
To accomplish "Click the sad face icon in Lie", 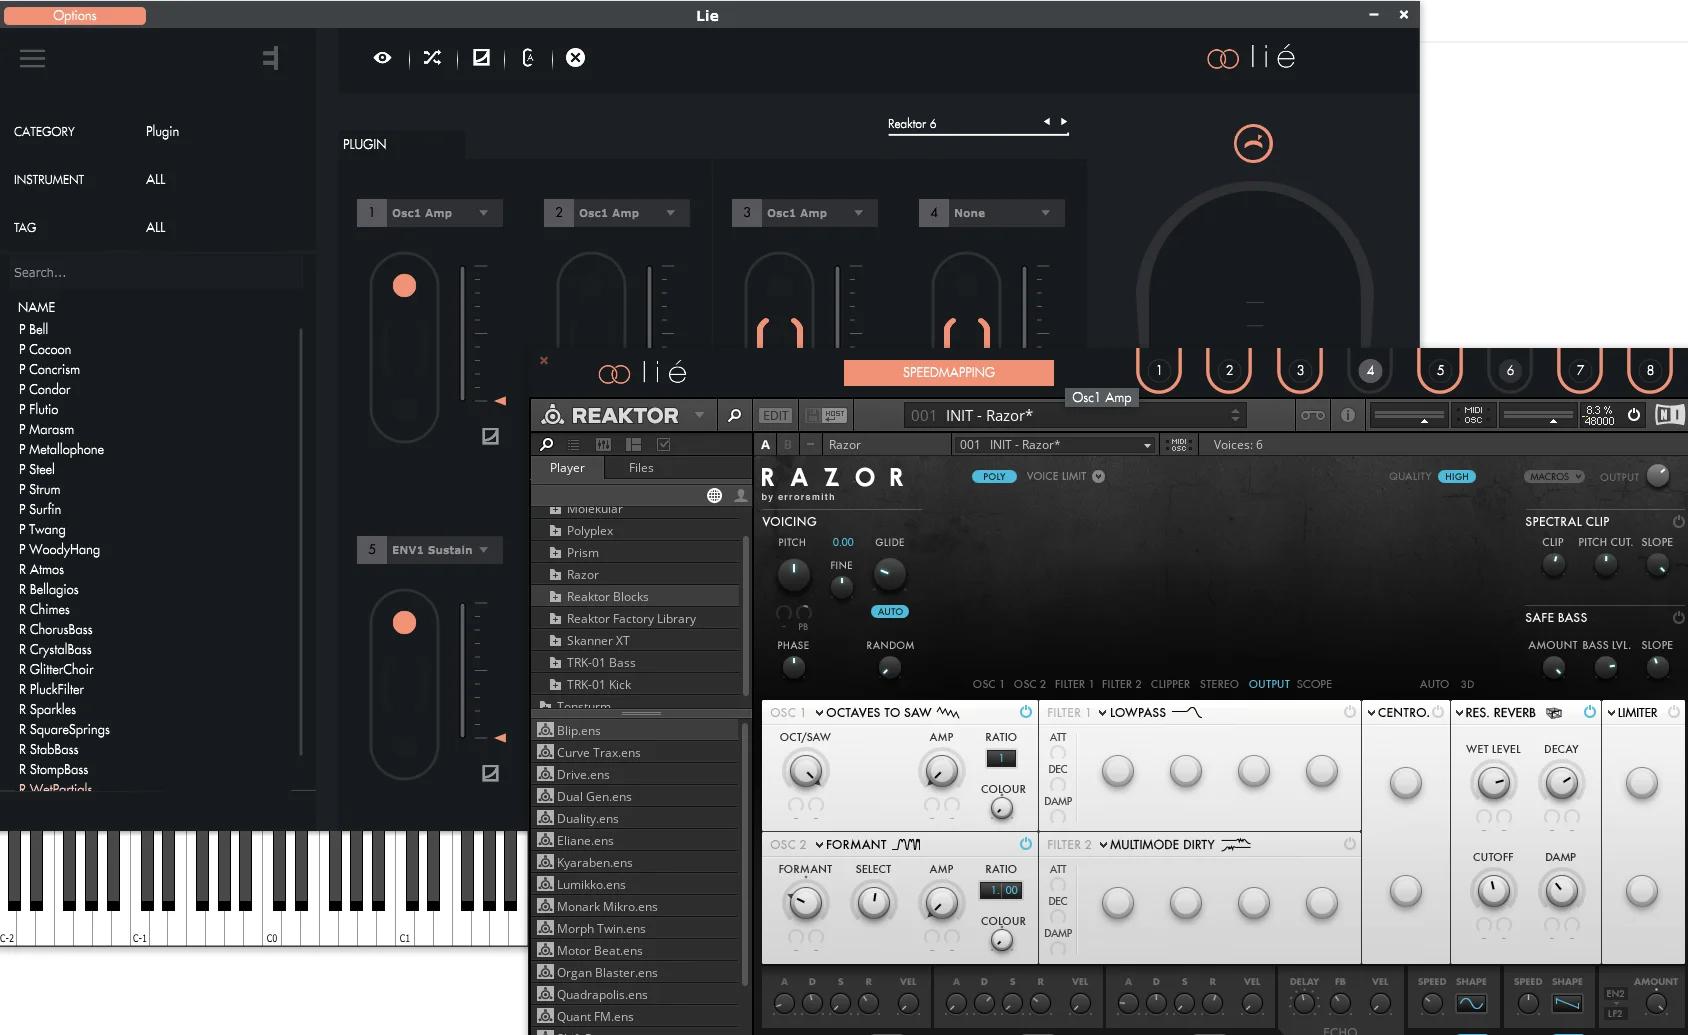I will [x=1253, y=143].
